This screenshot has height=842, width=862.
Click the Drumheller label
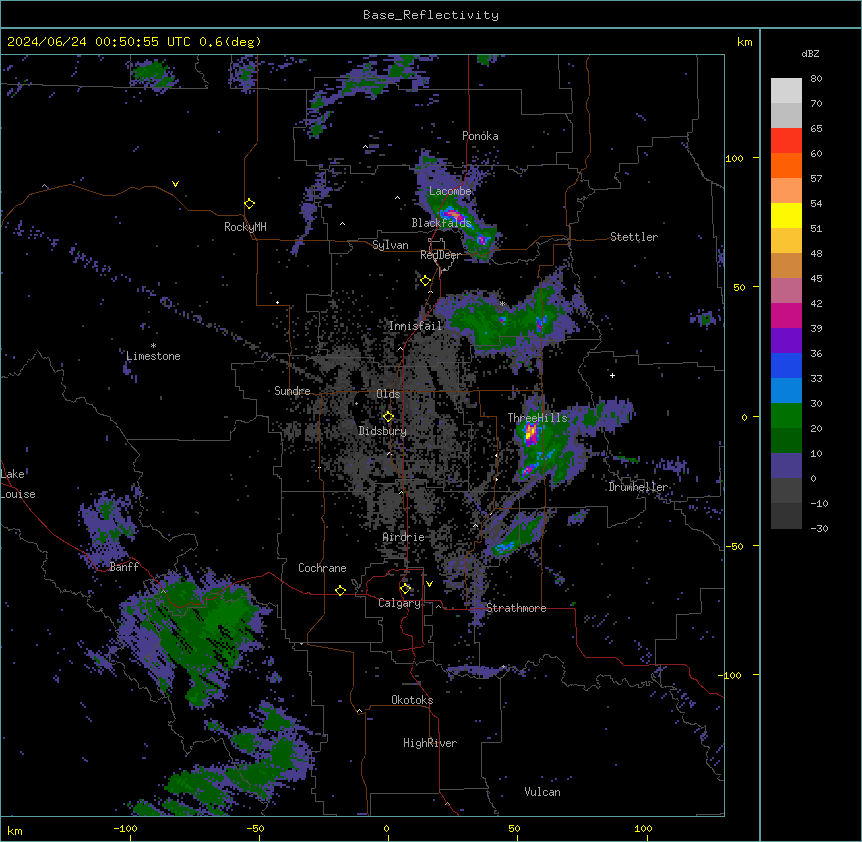(638, 487)
